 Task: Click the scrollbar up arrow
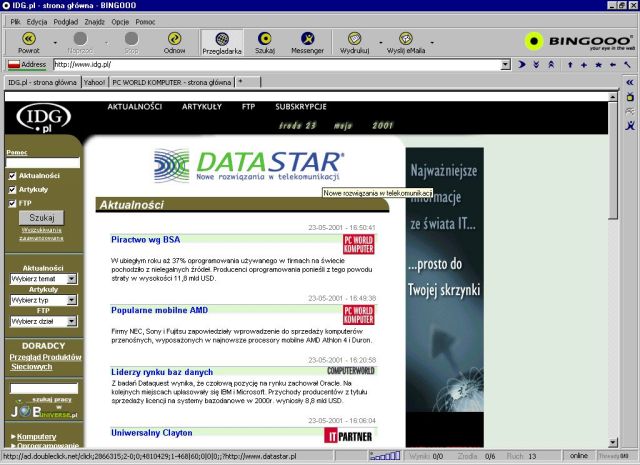(613, 97)
